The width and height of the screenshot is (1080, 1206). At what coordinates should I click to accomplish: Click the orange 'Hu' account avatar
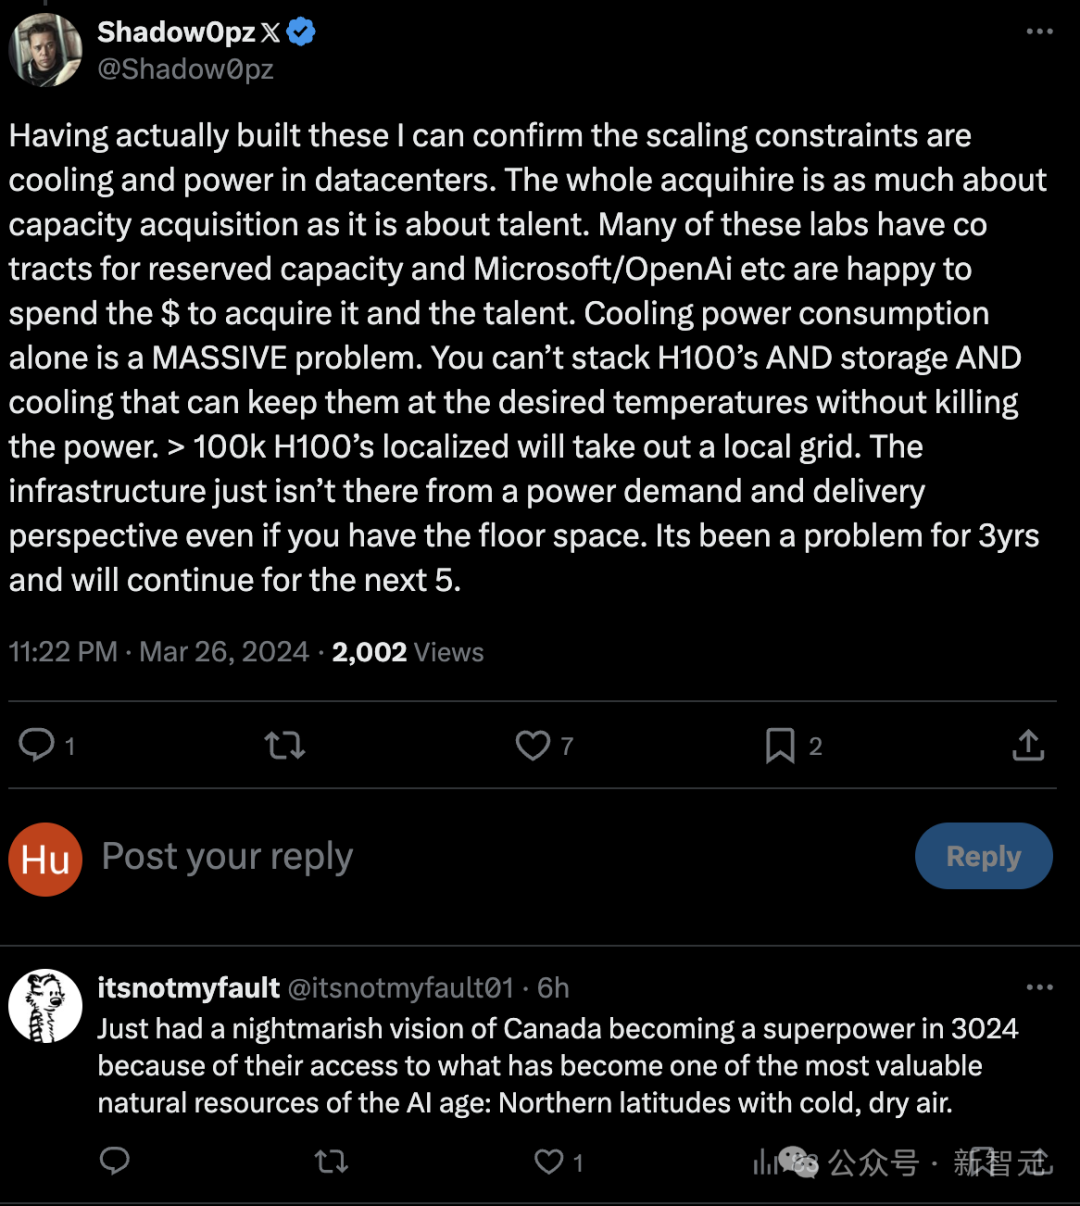[x=45, y=859]
